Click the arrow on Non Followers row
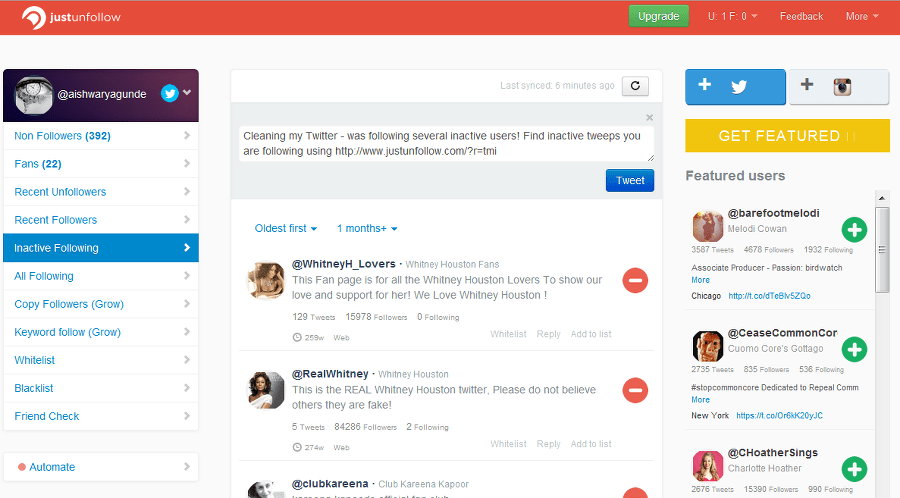The width and height of the screenshot is (900, 498). coord(187,135)
